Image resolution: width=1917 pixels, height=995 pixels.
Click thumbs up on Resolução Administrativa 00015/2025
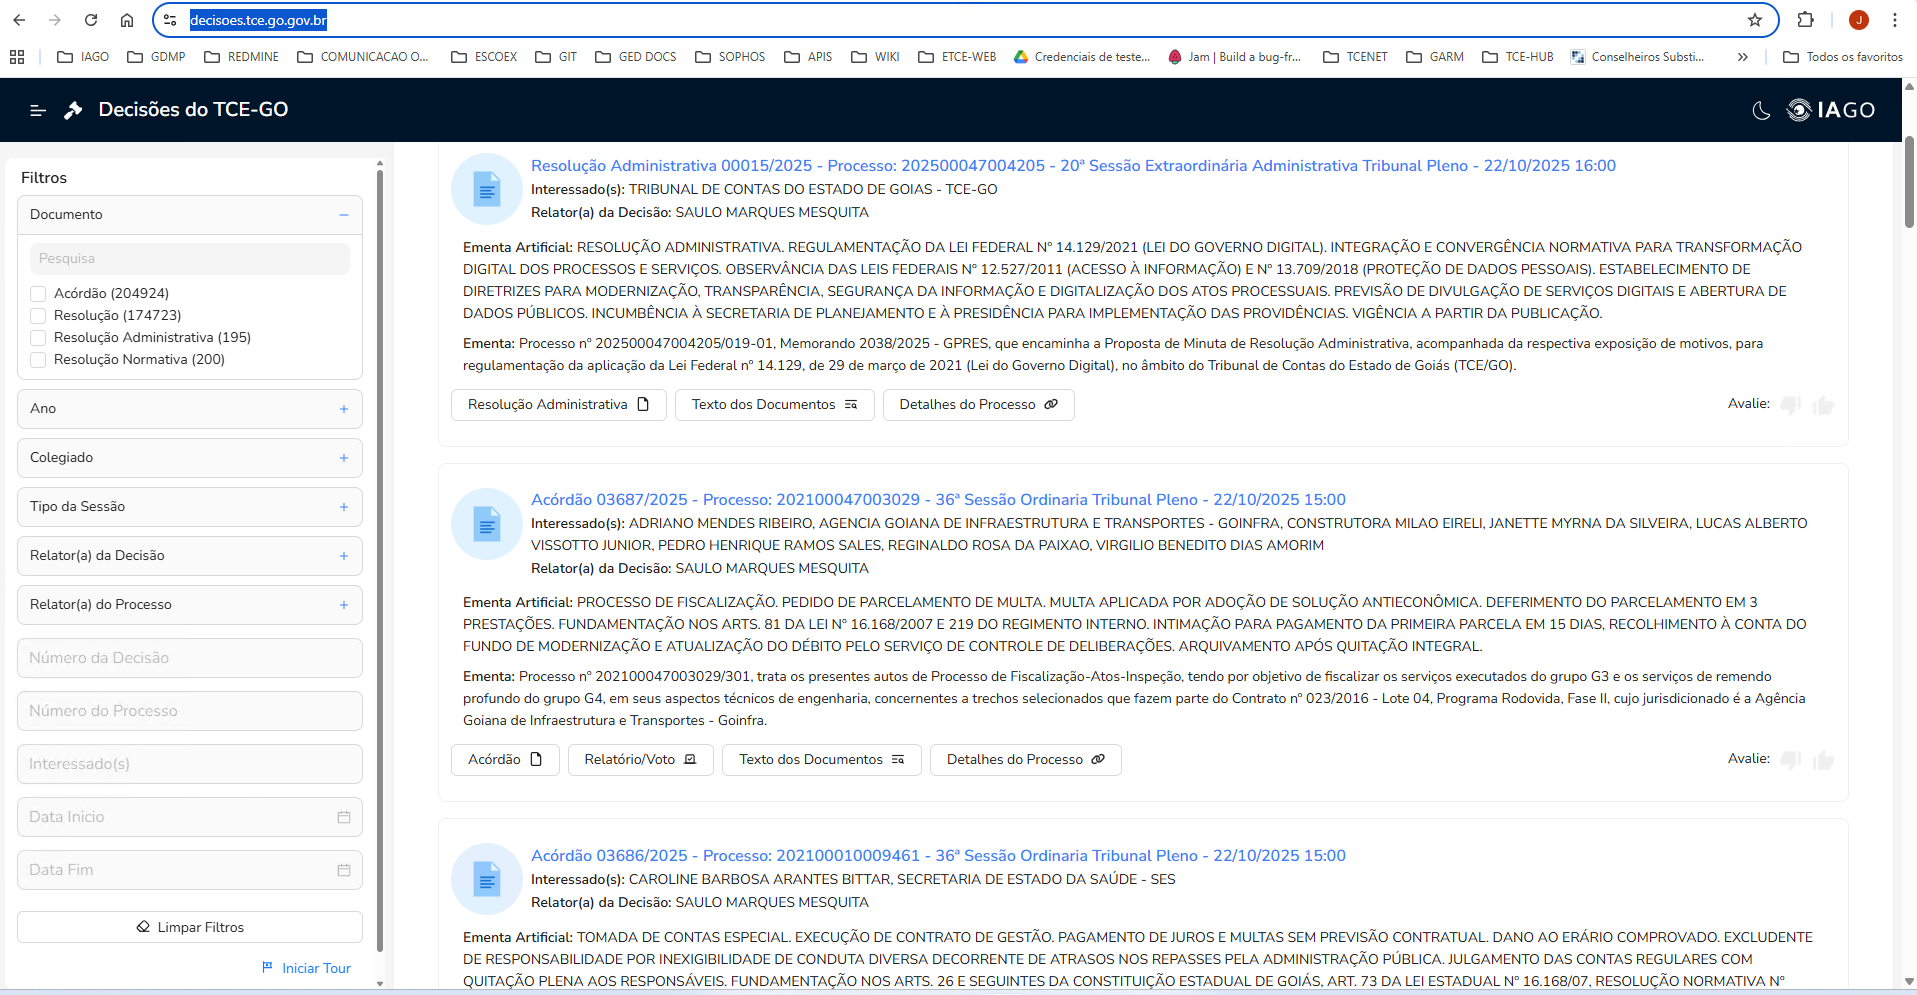(1823, 405)
